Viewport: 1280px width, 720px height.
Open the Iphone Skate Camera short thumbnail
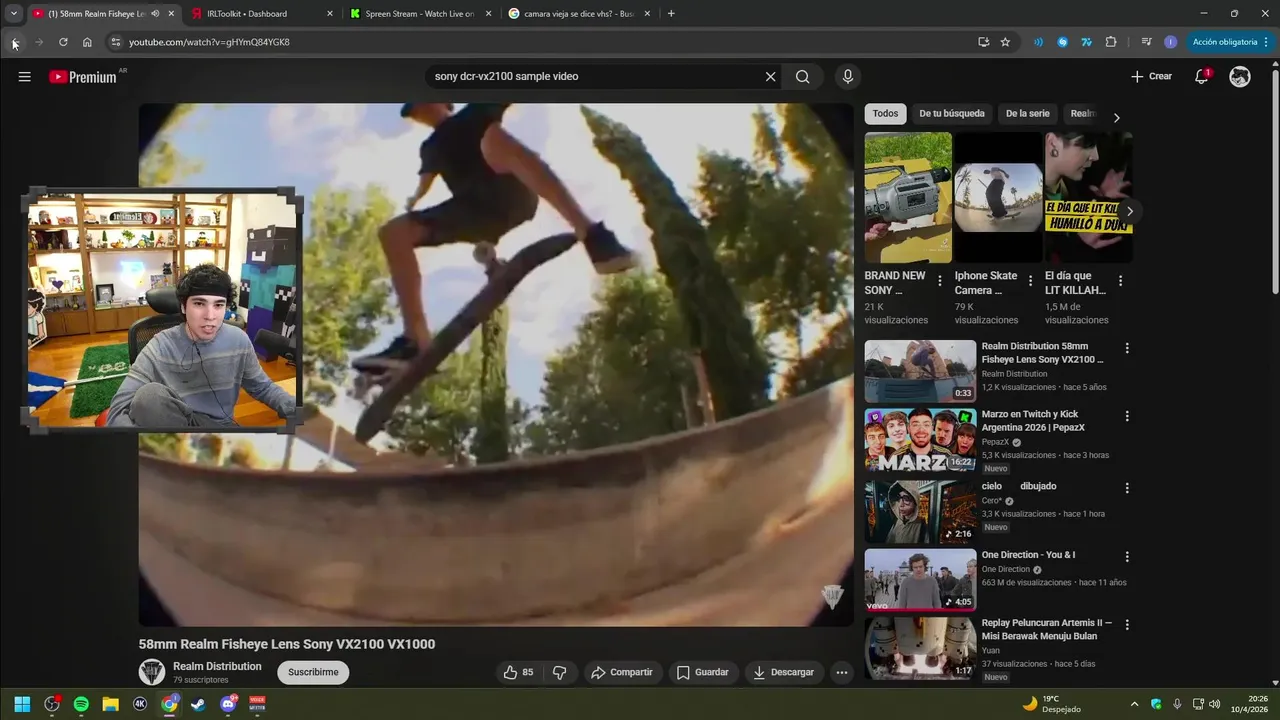998,197
